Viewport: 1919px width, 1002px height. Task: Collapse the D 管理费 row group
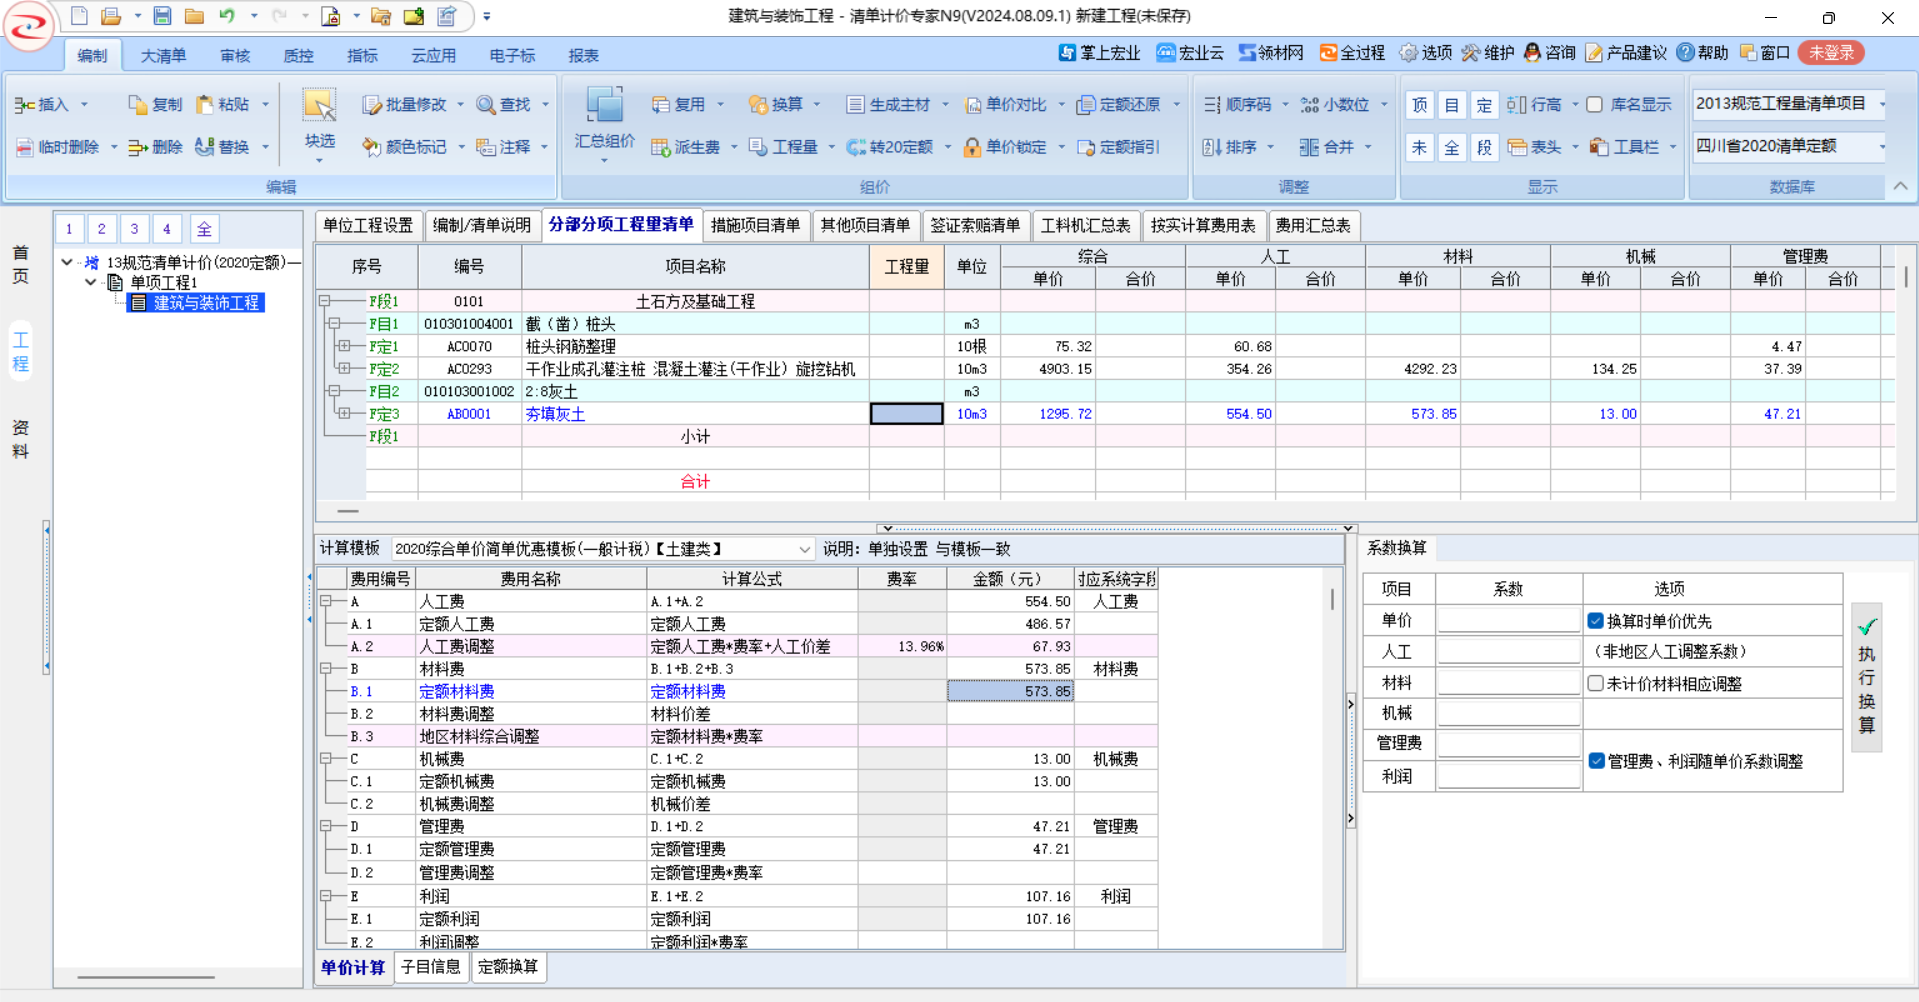pos(326,826)
